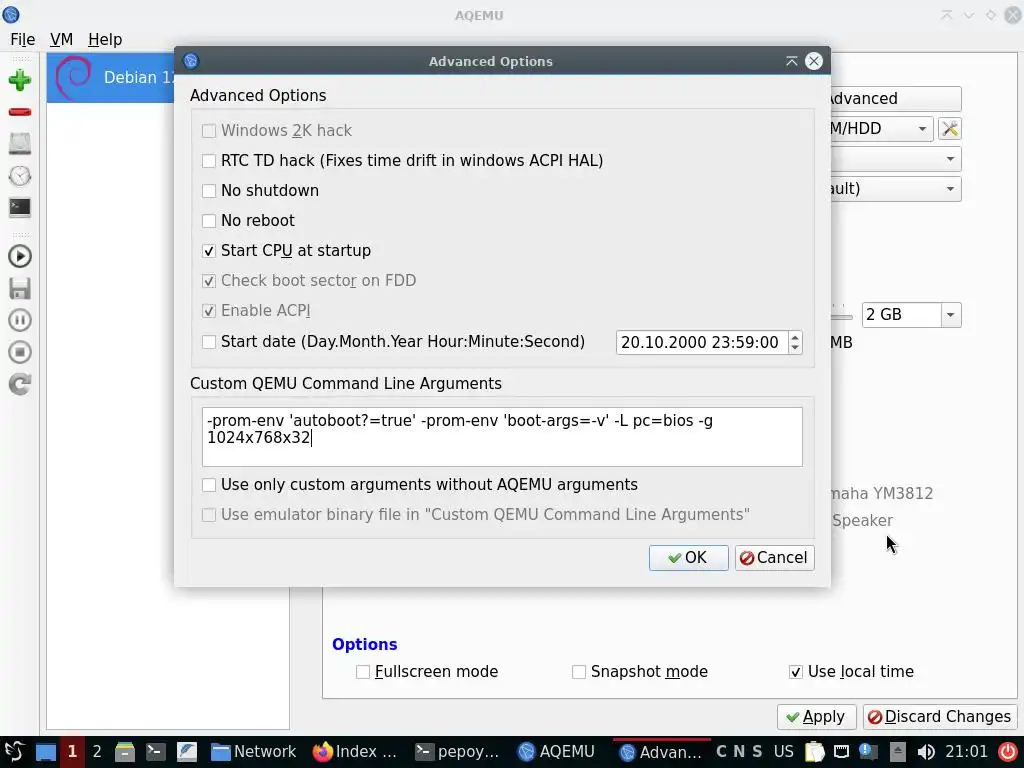Open the hard disk manager toolbar icon
This screenshot has height=768, width=1024.
(x=20, y=144)
